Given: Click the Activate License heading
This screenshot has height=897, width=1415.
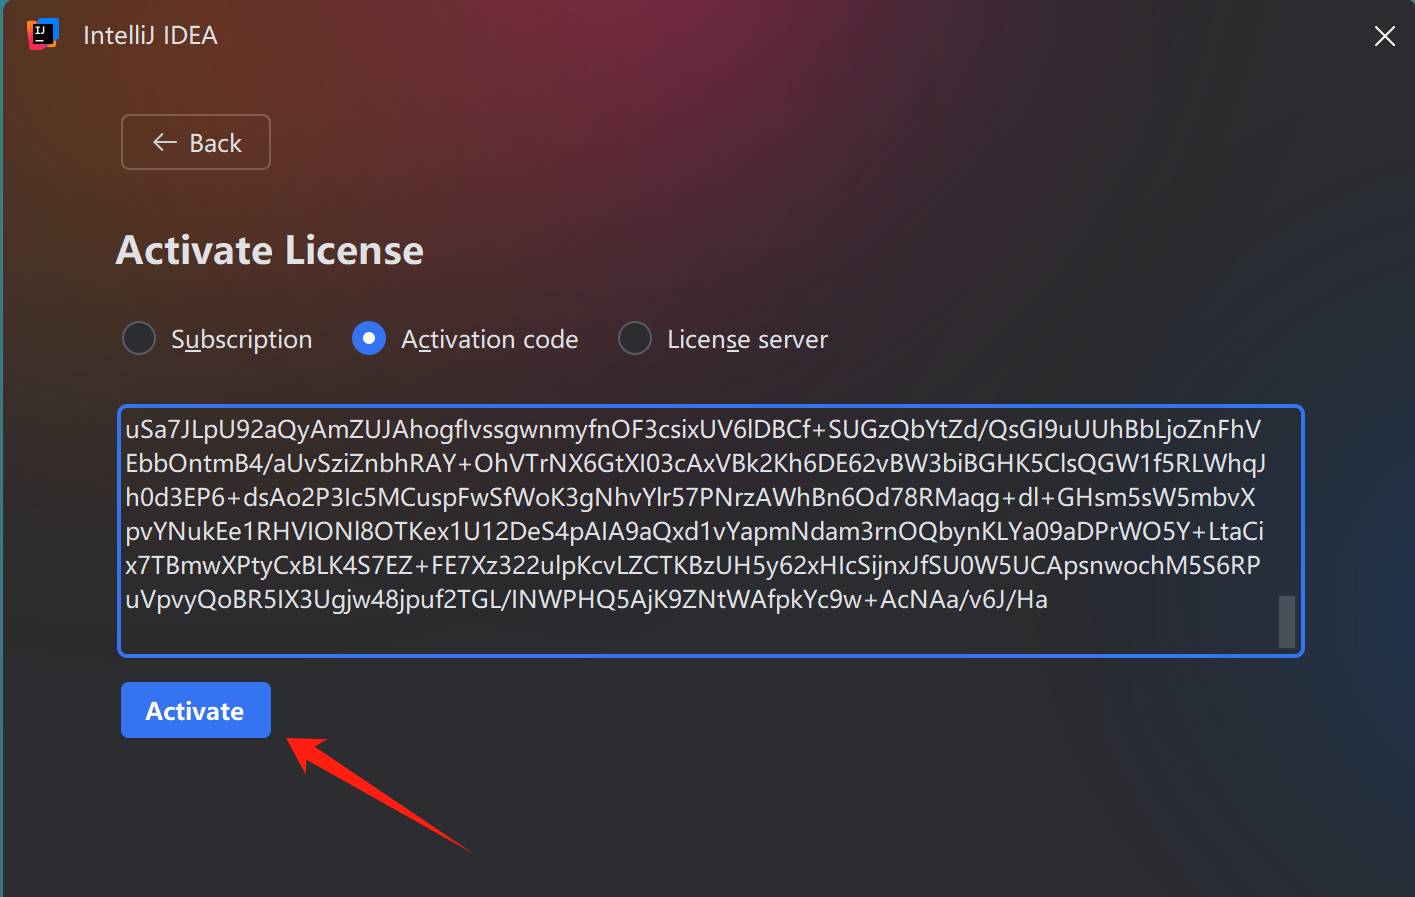Looking at the screenshot, I should click(270, 250).
